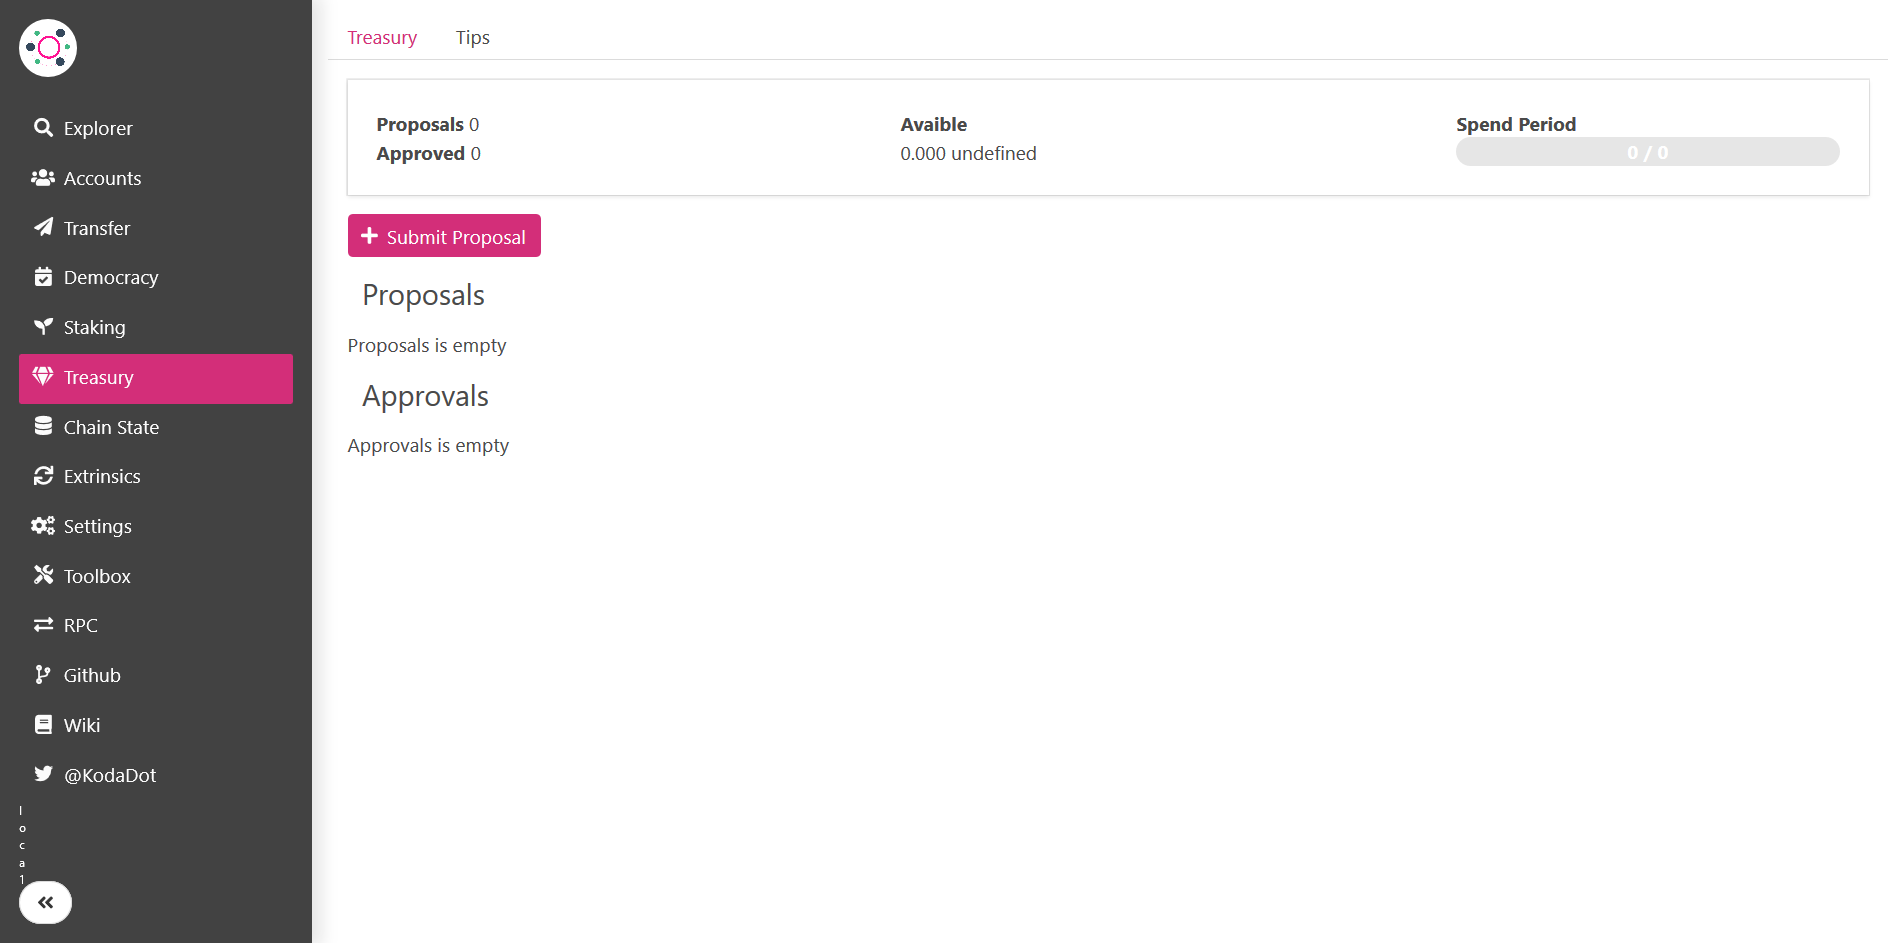Image resolution: width=1899 pixels, height=943 pixels.
Task: Select the Explorer magnifier icon
Action: coord(43,128)
